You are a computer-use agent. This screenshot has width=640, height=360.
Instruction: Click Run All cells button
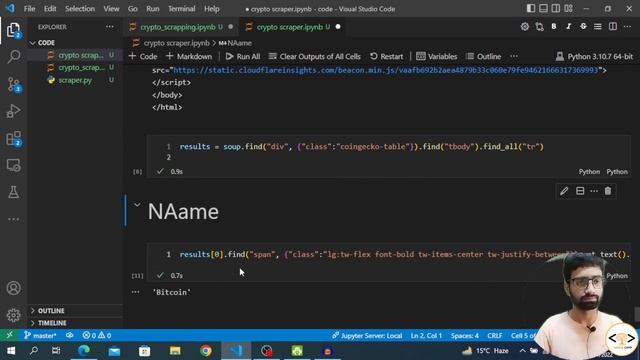243,56
